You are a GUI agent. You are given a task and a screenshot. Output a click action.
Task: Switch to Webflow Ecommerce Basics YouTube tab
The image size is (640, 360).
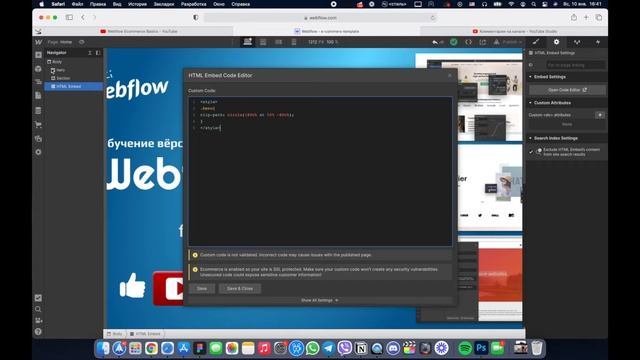(139, 31)
